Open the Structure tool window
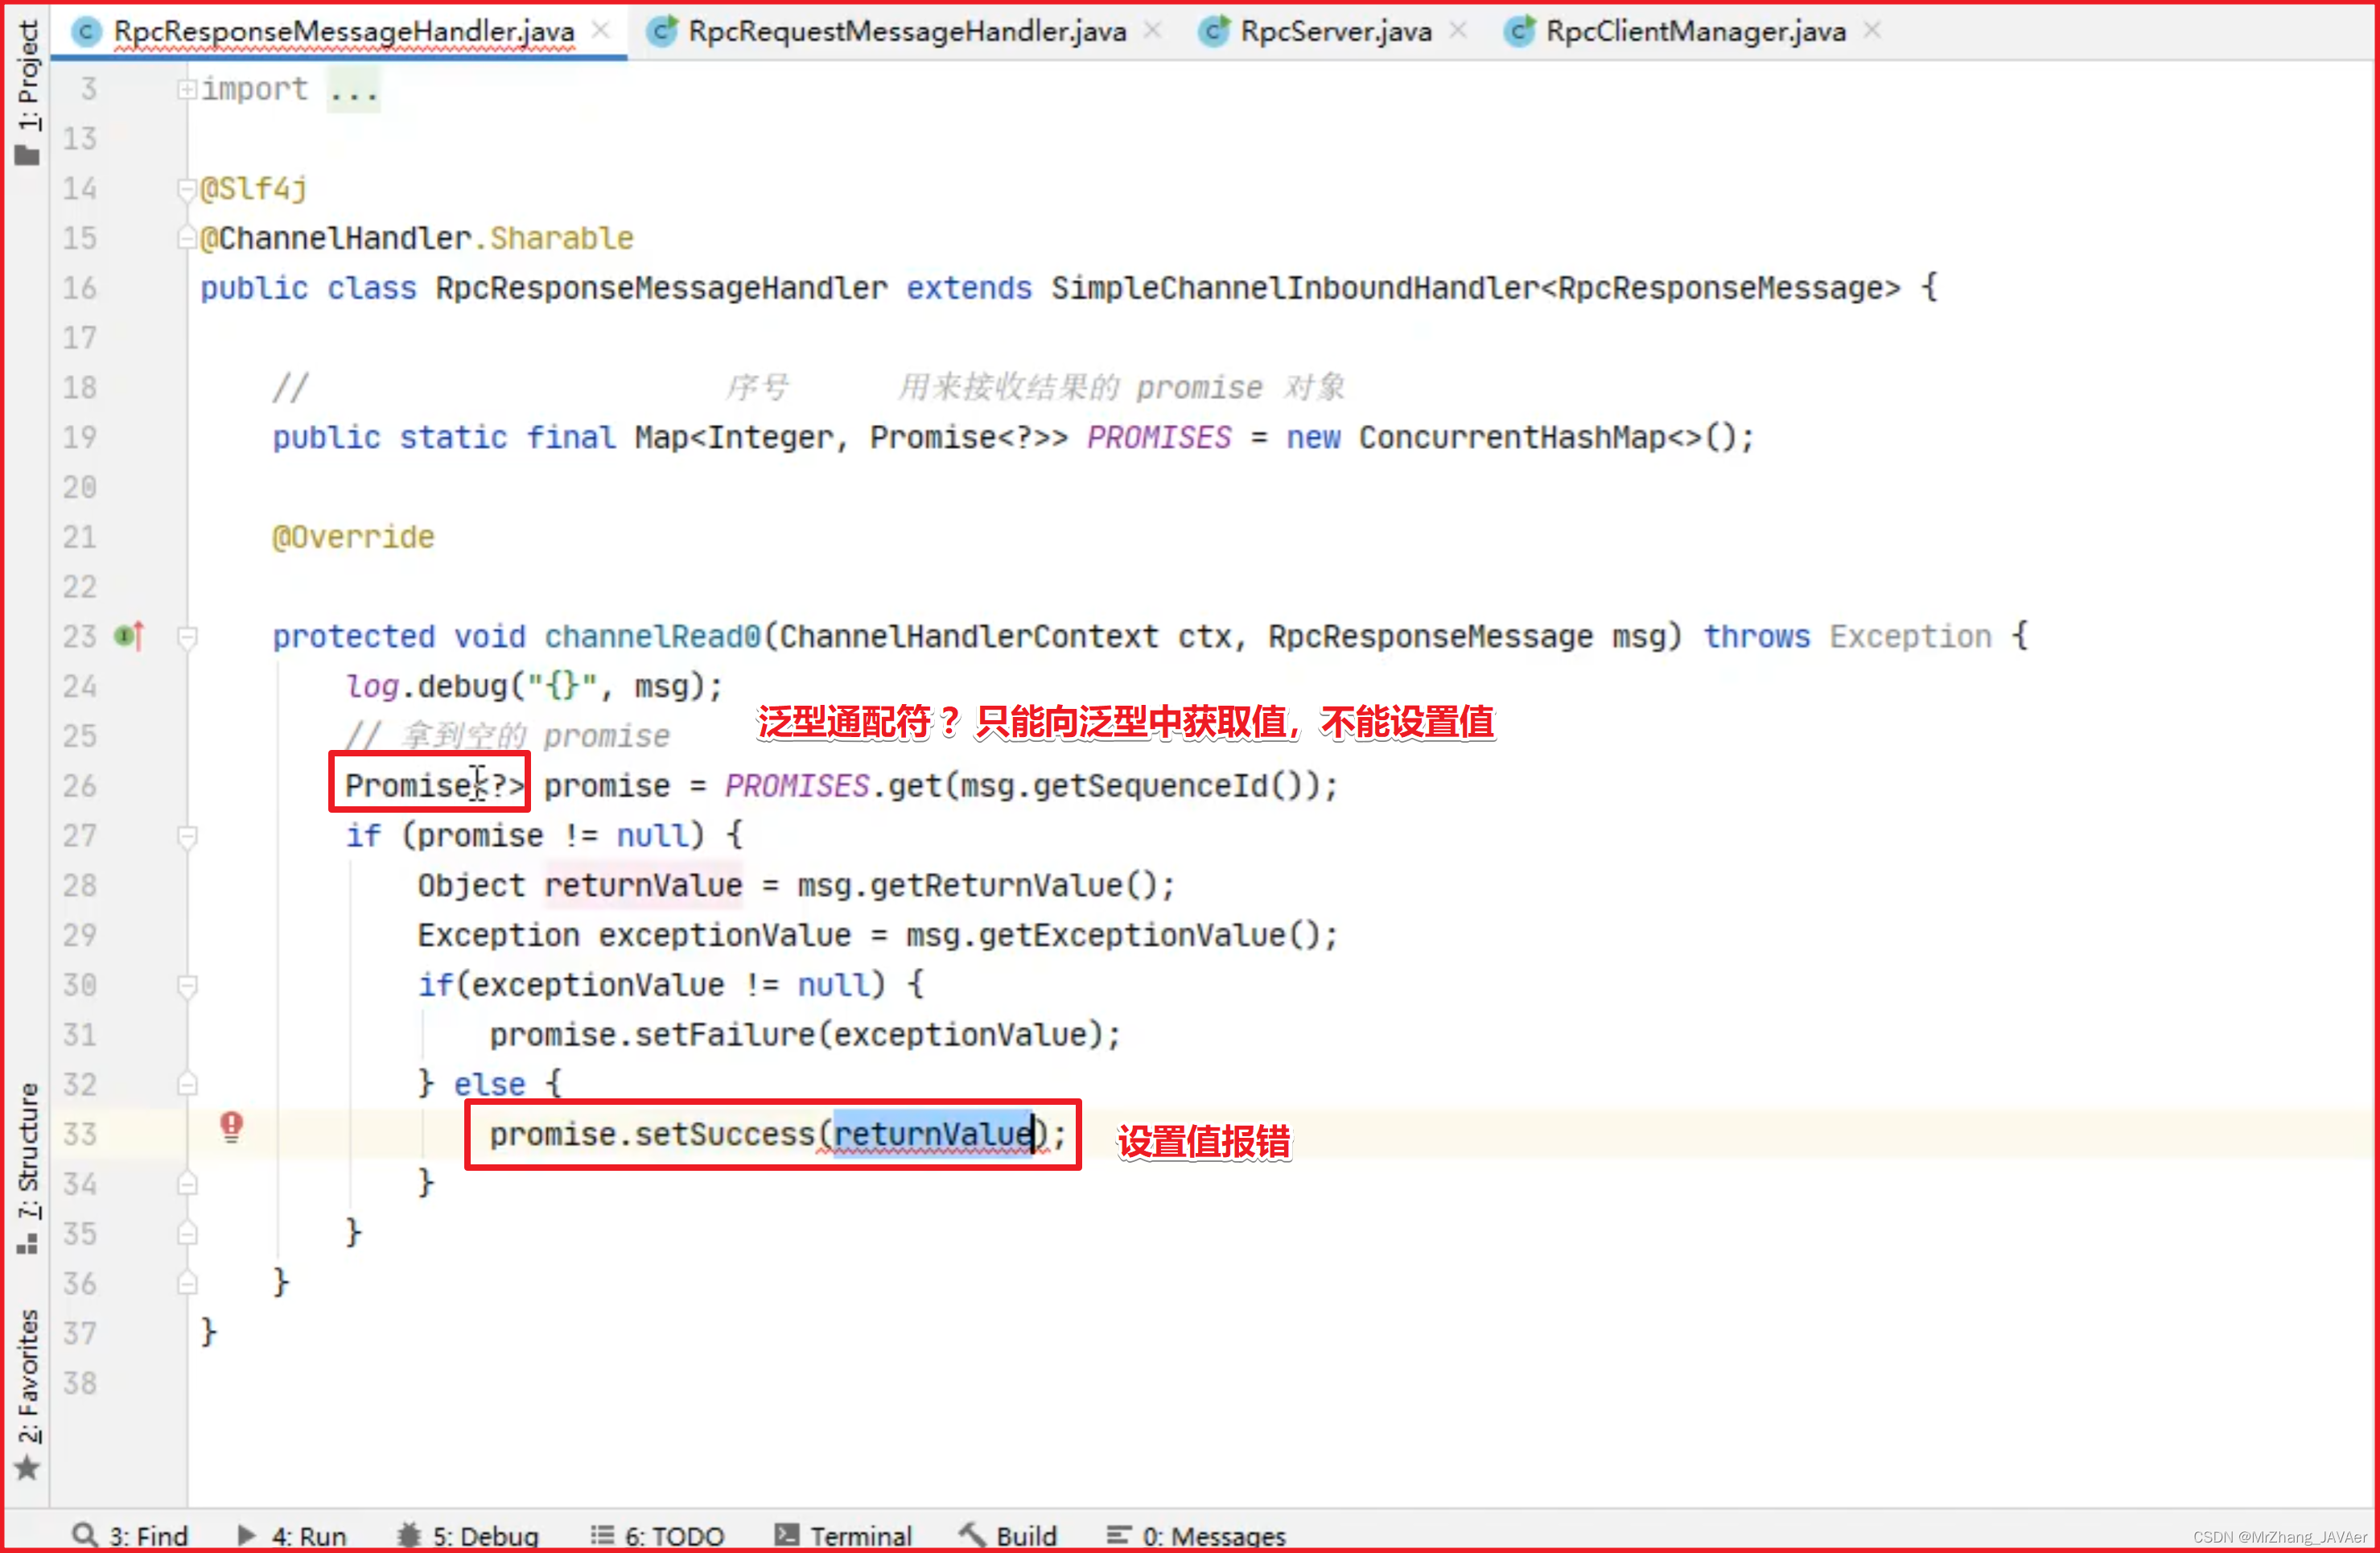The width and height of the screenshot is (2380, 1553). (27, 1168)
